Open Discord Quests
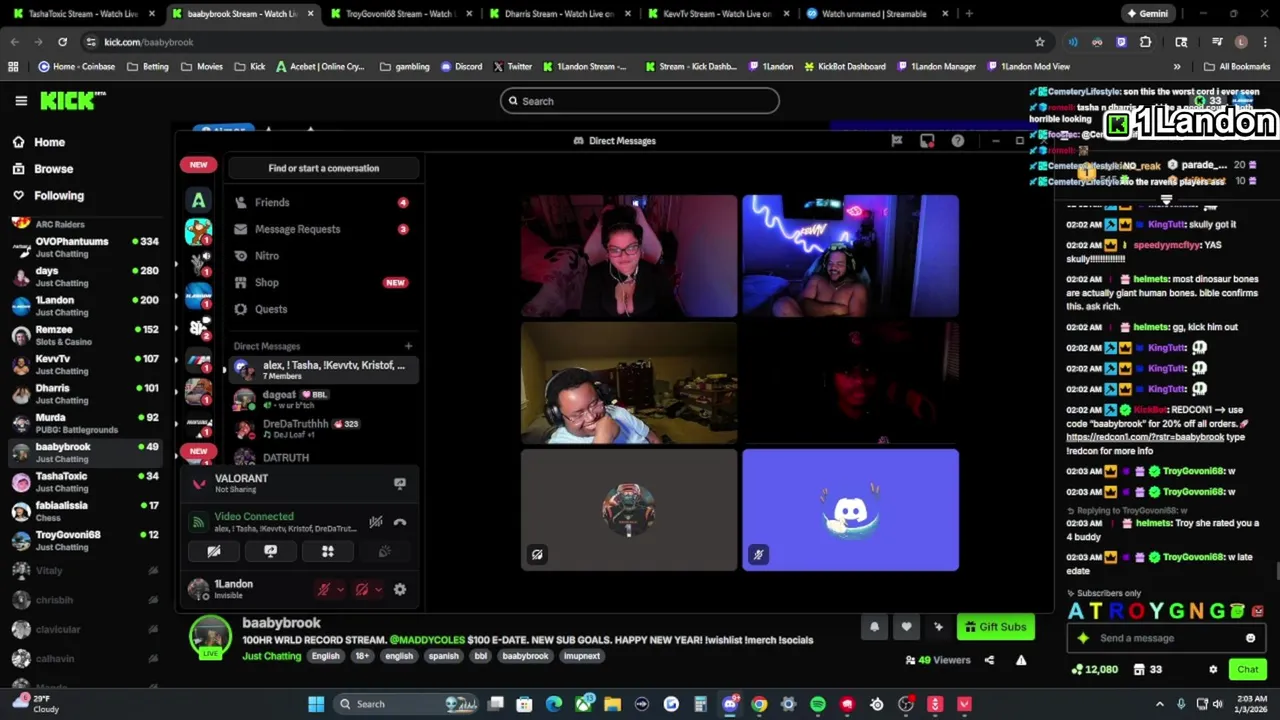This screenshot has height=720, width=1280. pos(322,310)
